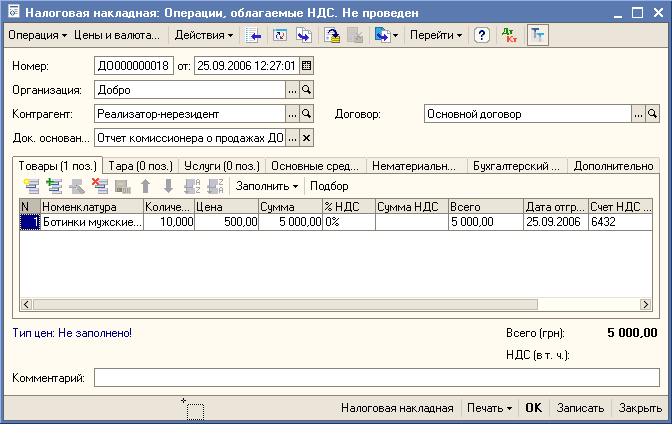Switch to the Услуги (0 поз.) tab
The height and width of the screenshot is (424, 672).
[222, 166]
